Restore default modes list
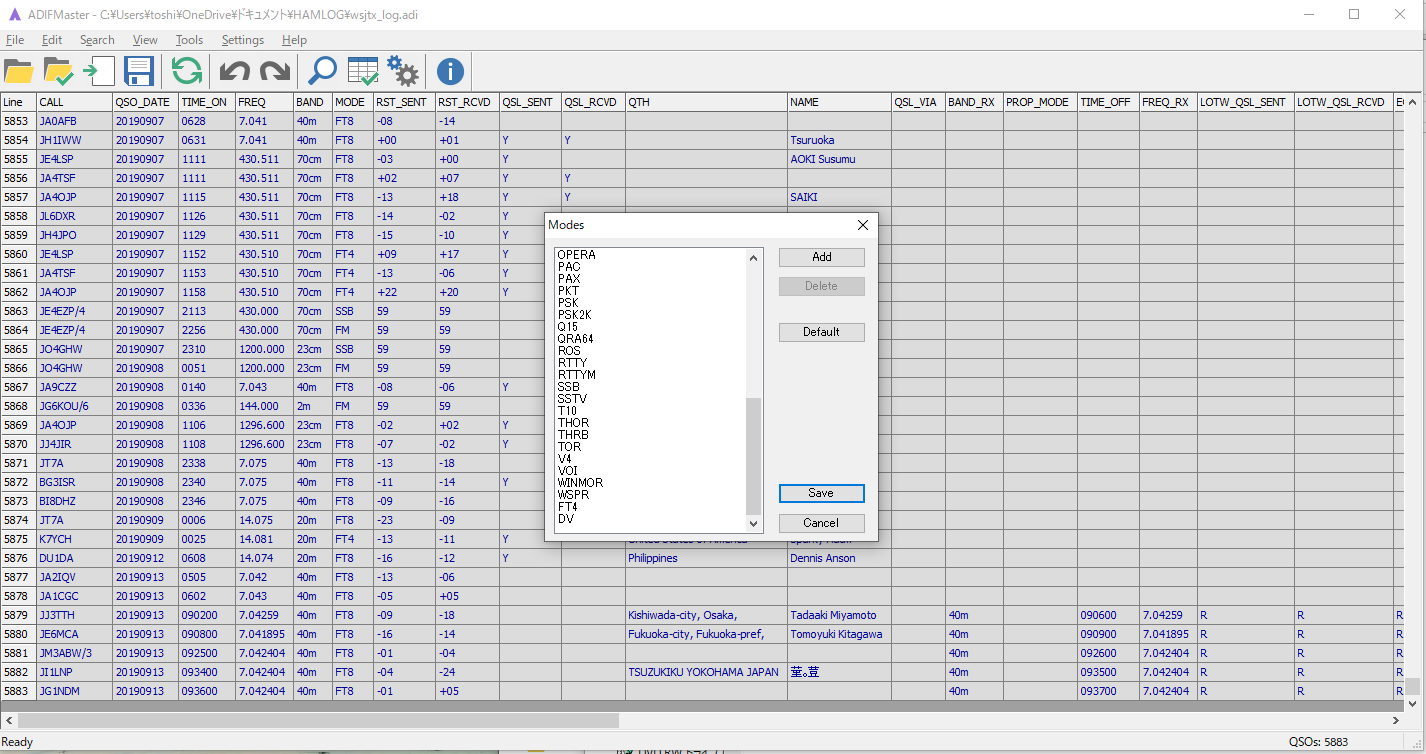 [821, 331]
